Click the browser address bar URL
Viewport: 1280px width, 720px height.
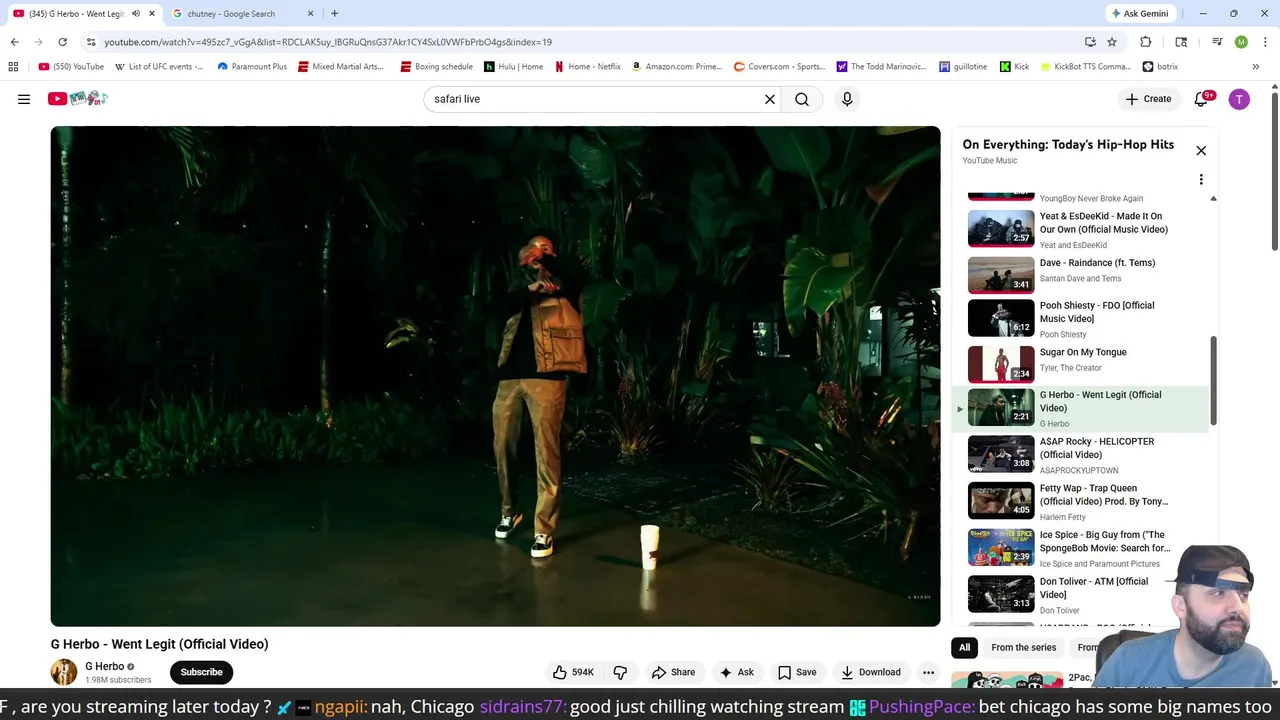328,42
